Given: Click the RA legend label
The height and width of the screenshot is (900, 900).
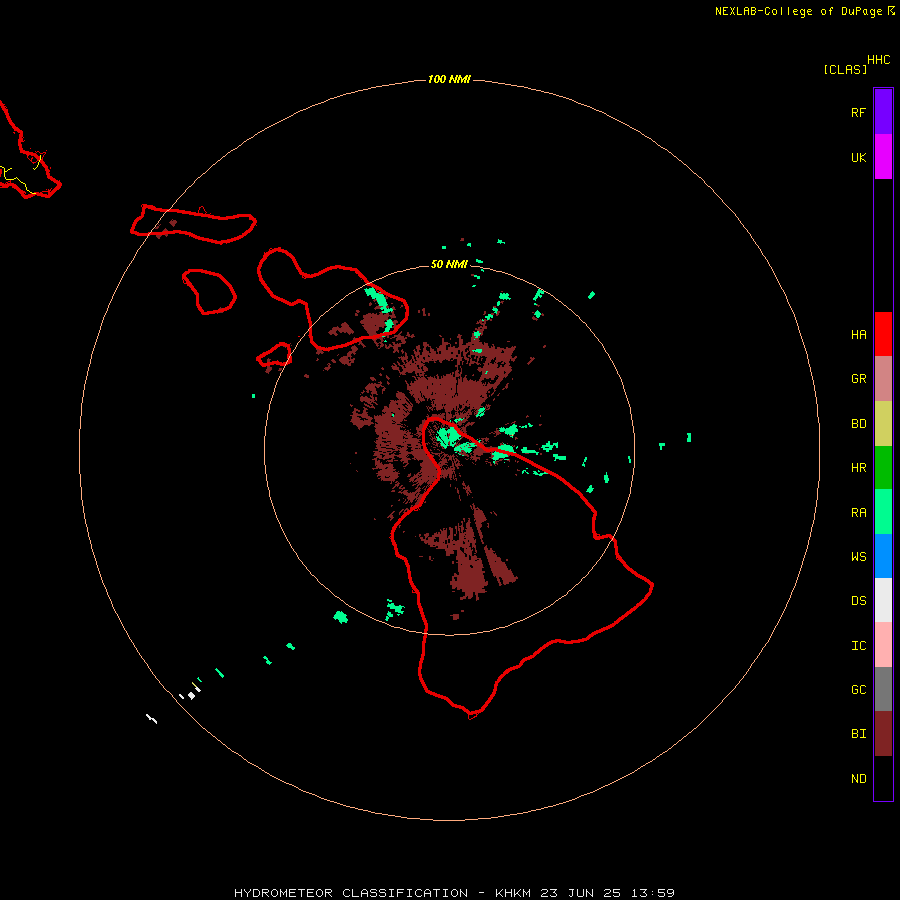Looking at the screenshot, I should pos(858,513).
